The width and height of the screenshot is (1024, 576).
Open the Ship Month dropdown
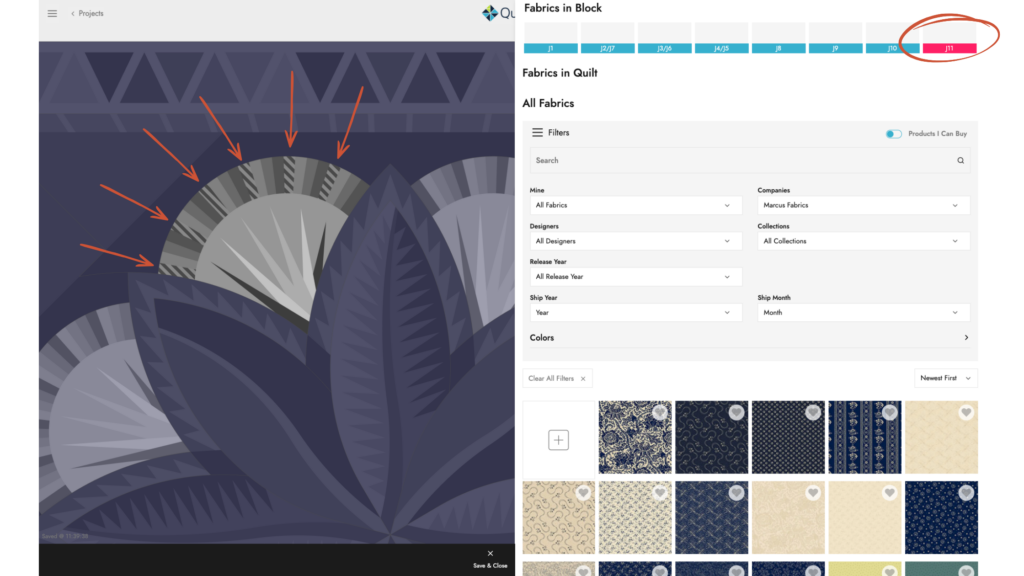[863, 313]
